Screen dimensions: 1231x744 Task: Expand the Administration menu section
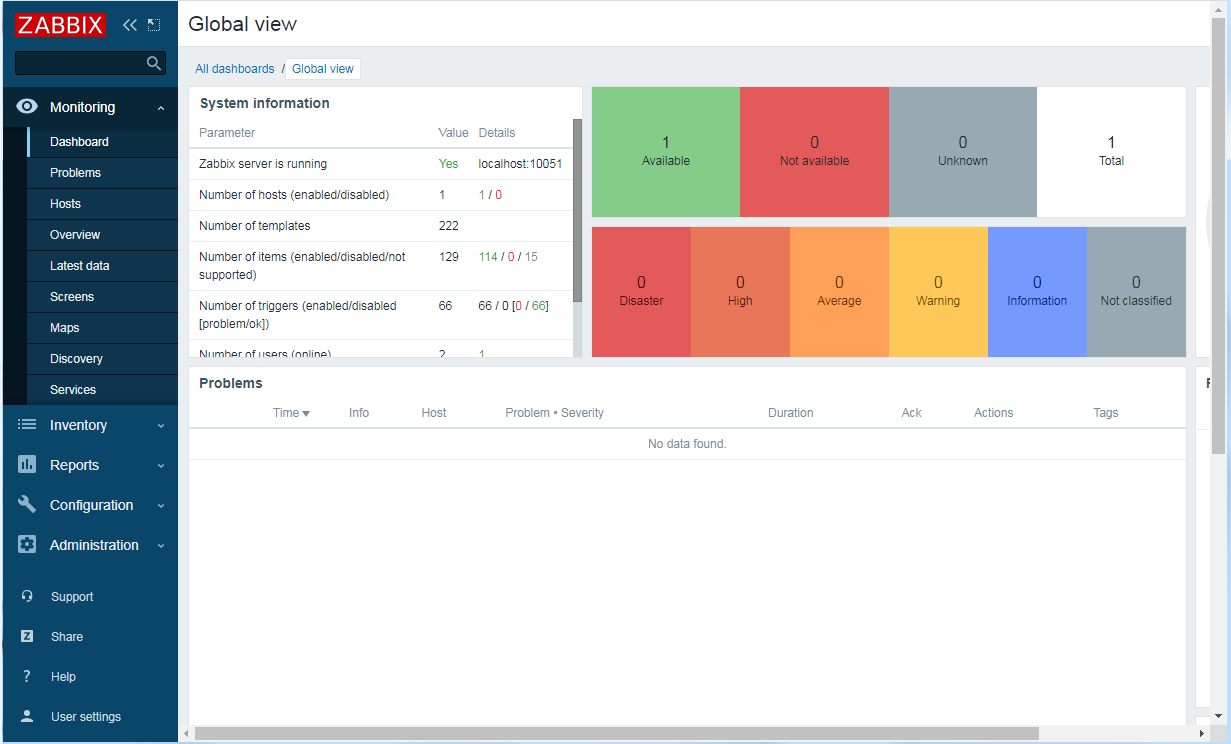click(161, 546)
